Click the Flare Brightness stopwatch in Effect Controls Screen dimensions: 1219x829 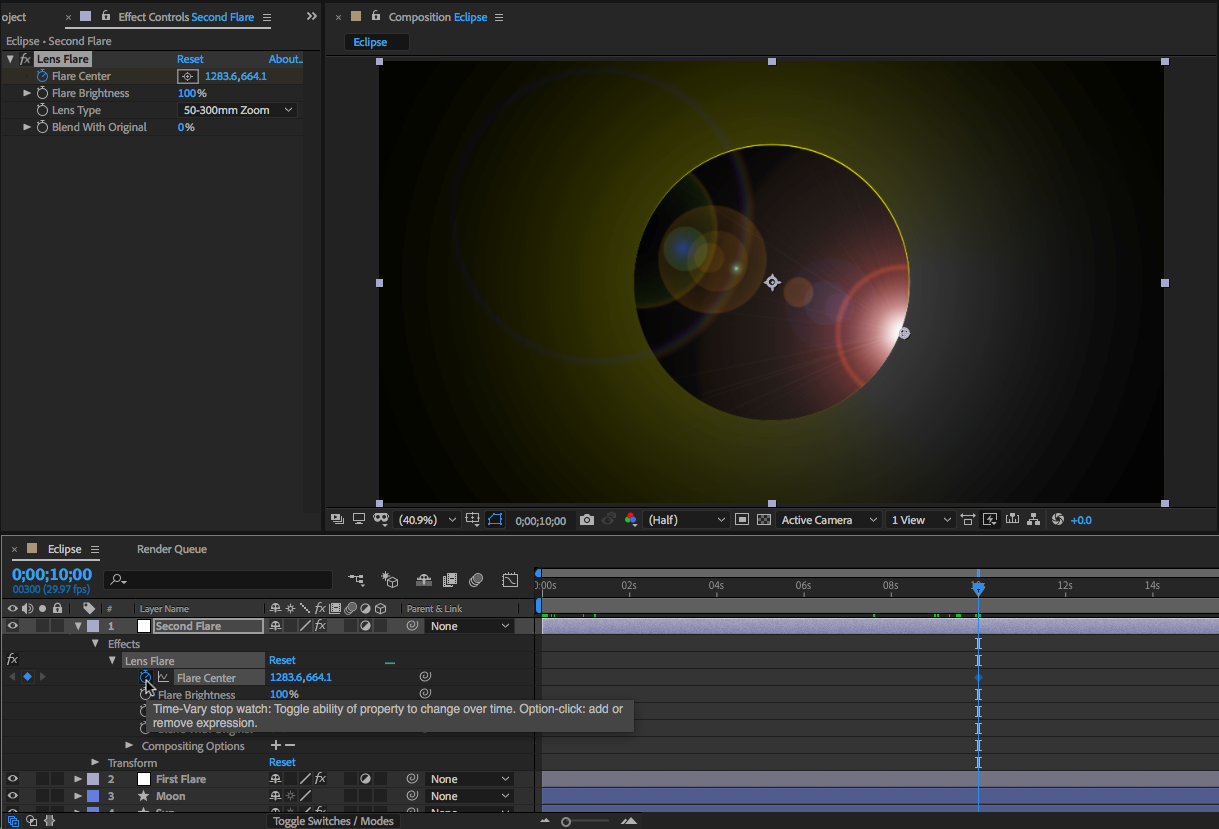click(x=42, y=93)
